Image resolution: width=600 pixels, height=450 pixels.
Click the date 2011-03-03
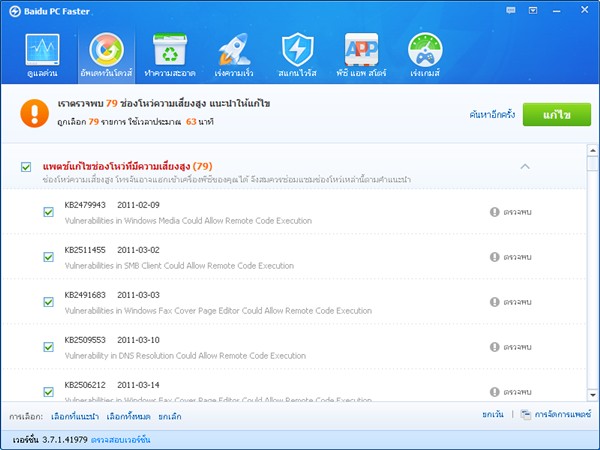coord(138,295)
